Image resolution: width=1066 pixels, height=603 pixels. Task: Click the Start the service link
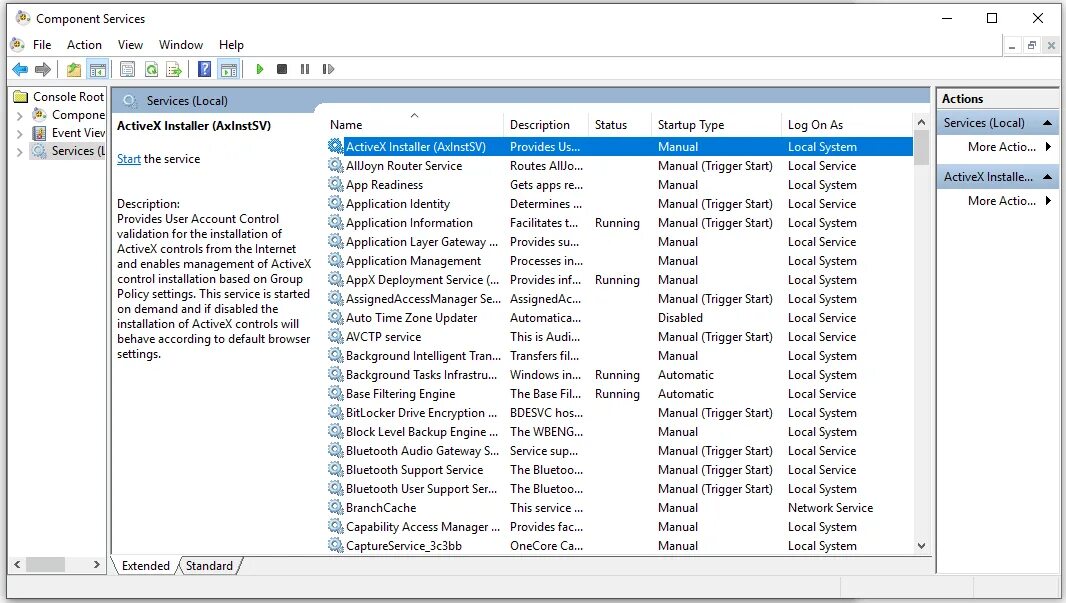coord(128,159)
